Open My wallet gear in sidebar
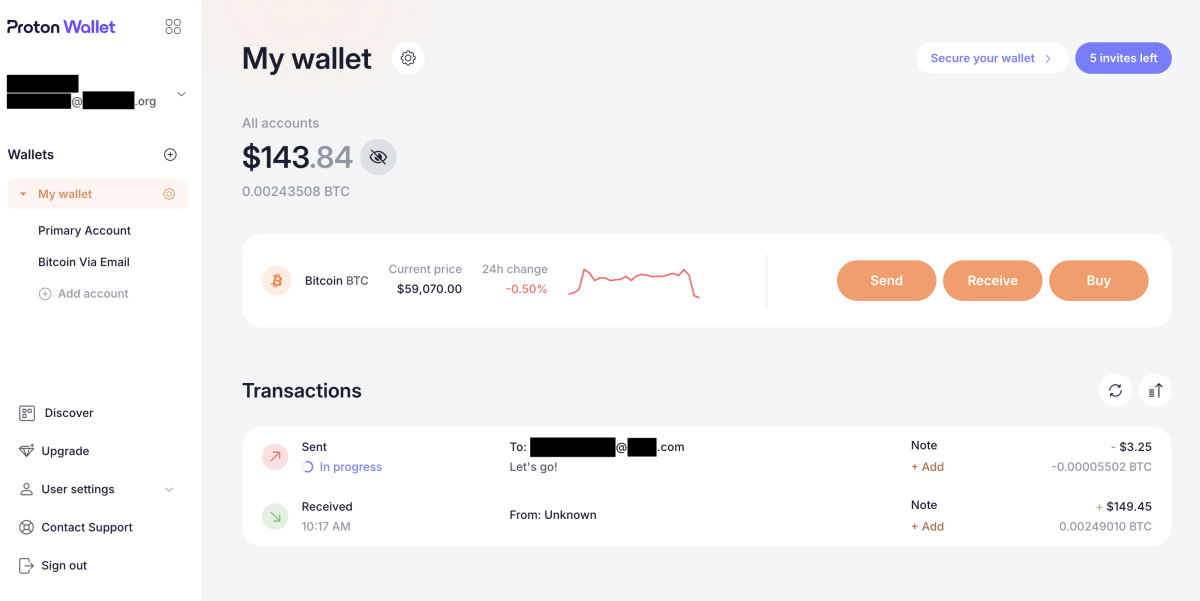Viewport: 1200px width, 601px height. [169, 194]
